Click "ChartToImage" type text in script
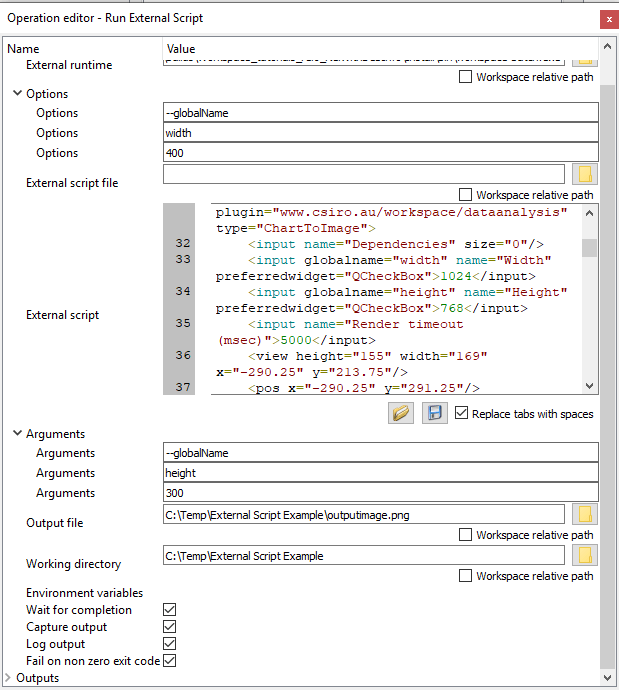The width and height of the screenshot is (619, 690). 312,228
